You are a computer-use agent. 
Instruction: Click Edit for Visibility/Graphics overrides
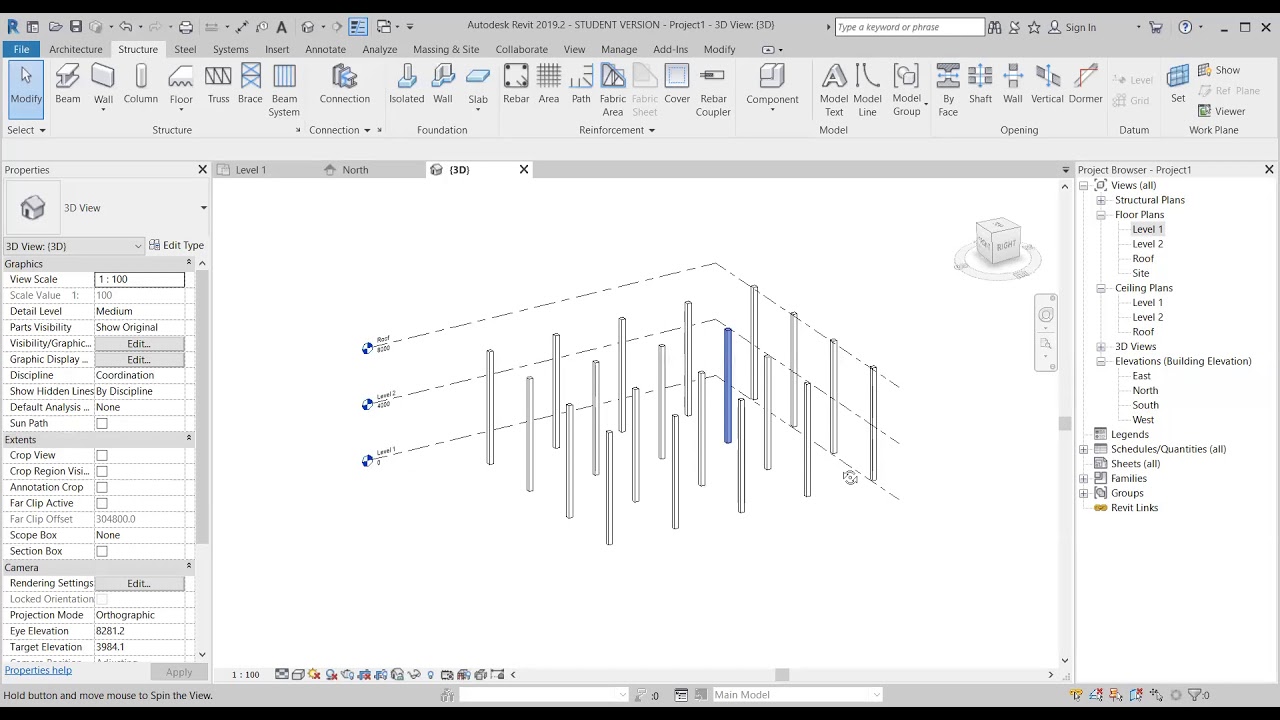point(139,343)
